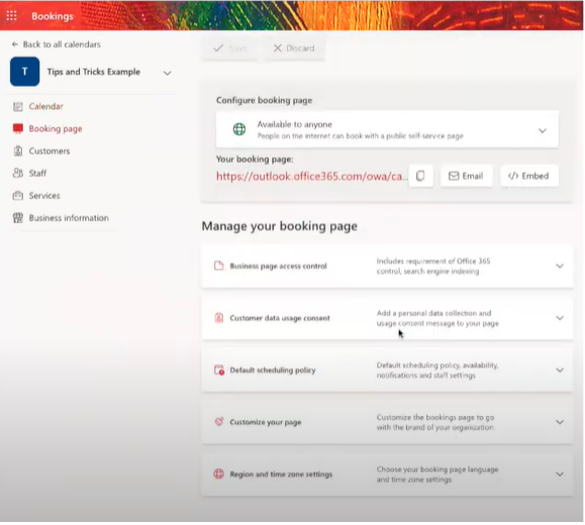The height and width of the screenshot is (525, 585).
Task: Click the Customer data usage consent icon
Action: 219,318
